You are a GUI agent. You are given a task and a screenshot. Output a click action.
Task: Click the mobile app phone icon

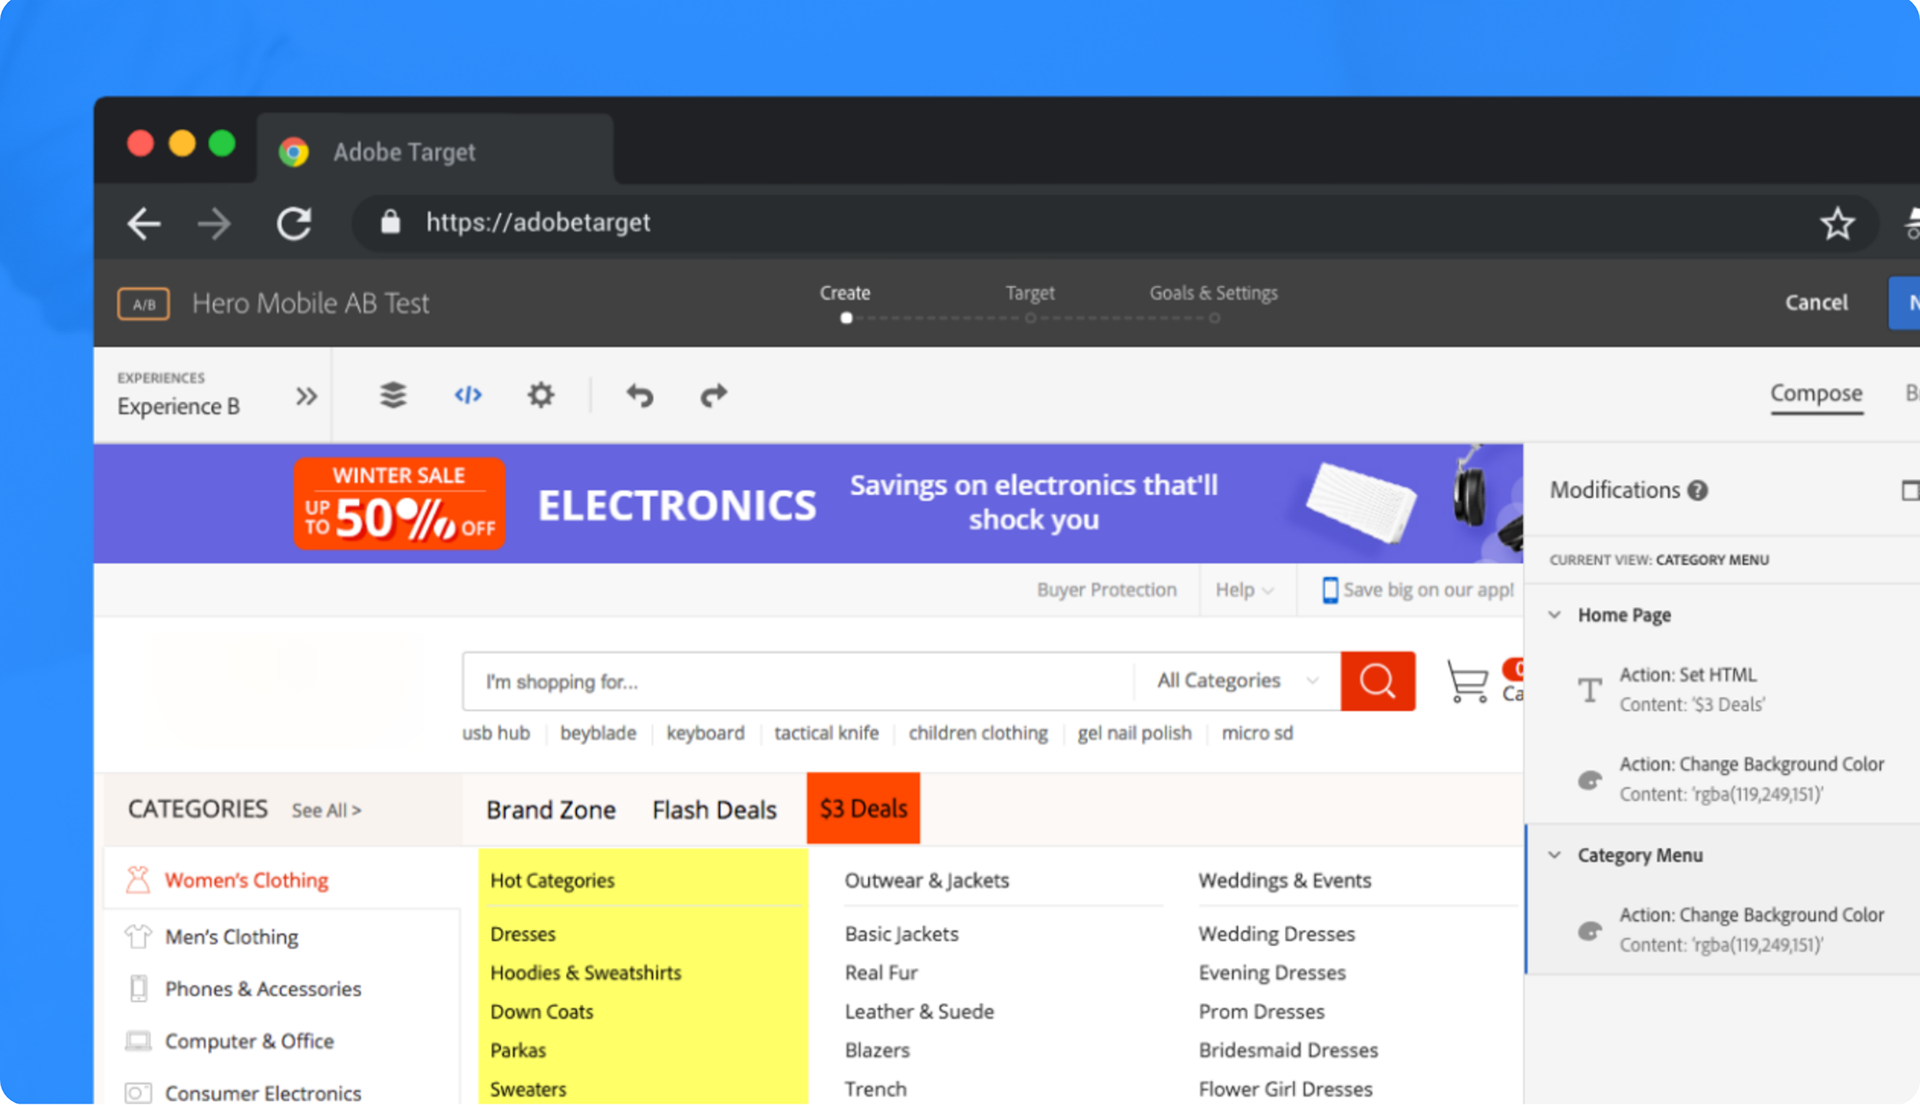click(x=1329, y=590)
